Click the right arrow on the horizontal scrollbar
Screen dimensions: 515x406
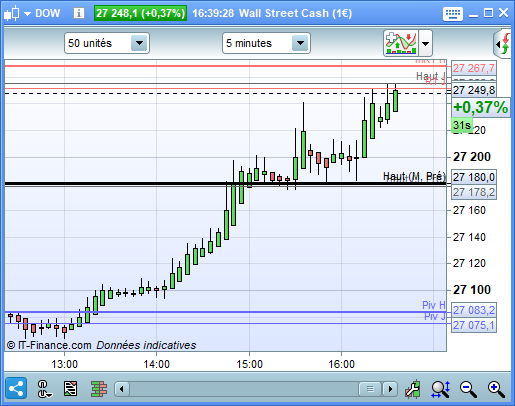(390, 389)
